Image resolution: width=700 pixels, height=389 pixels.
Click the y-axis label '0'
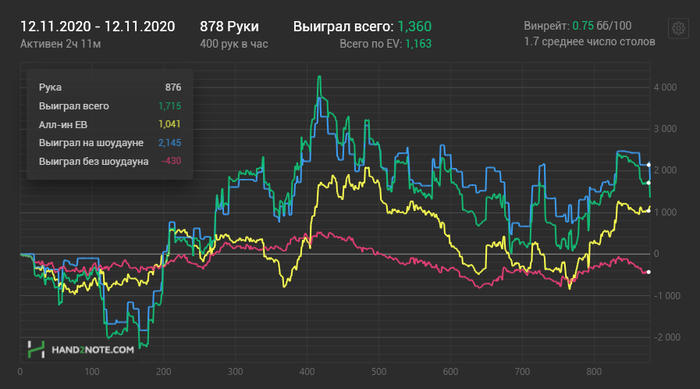[656, 254]
